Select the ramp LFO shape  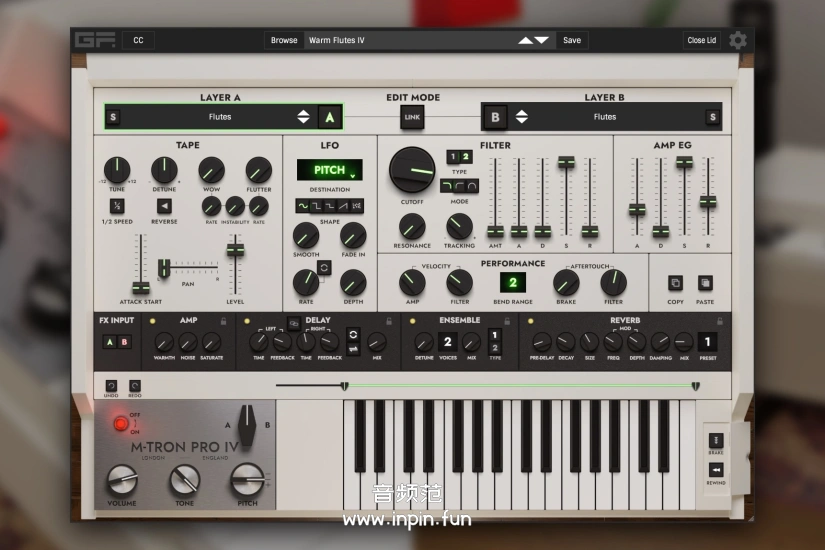[343, 206]
